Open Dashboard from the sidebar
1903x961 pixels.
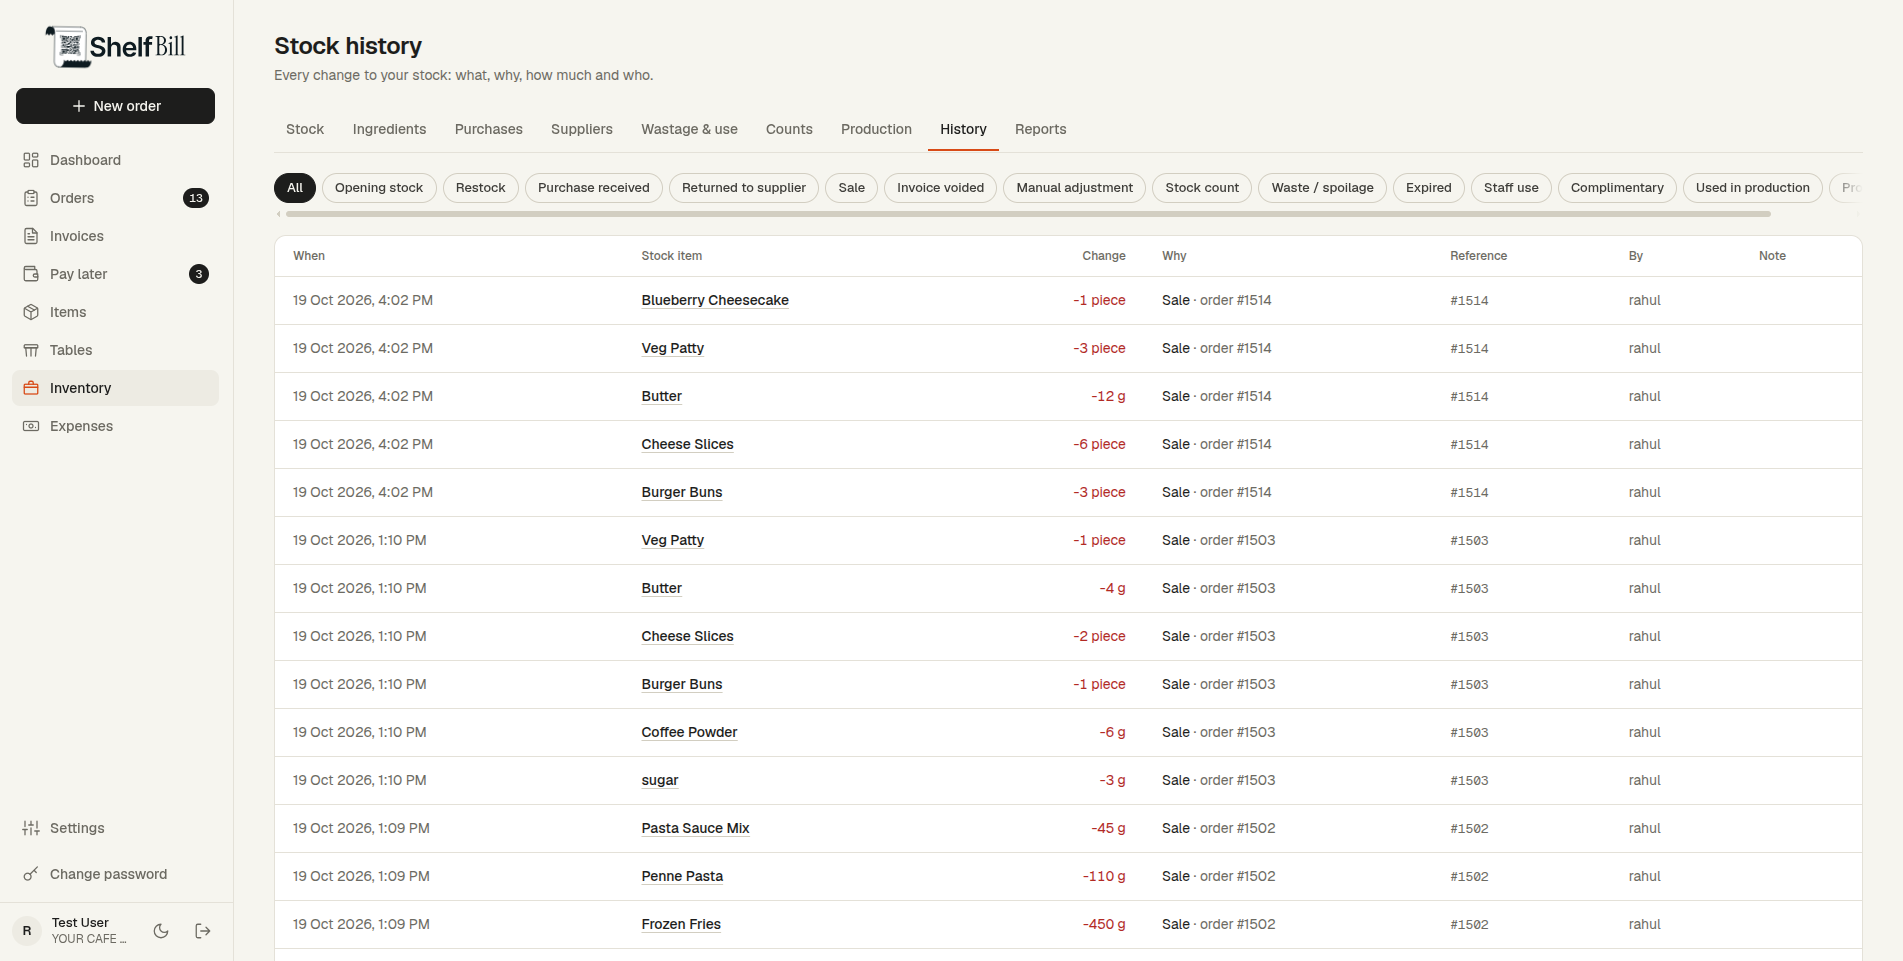(x=115, y=160)
